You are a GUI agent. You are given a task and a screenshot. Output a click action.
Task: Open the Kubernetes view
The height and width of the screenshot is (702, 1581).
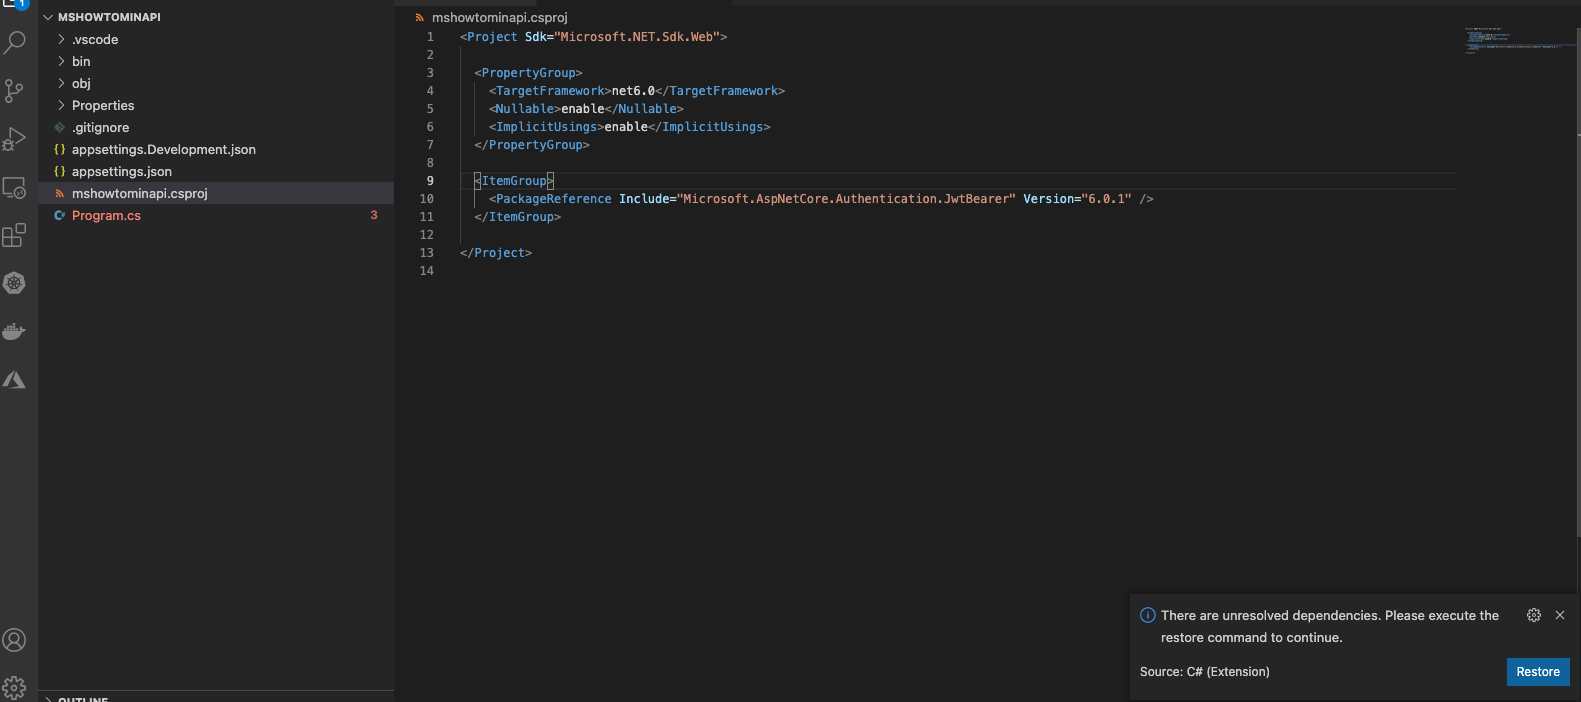[x=14, y=284]
